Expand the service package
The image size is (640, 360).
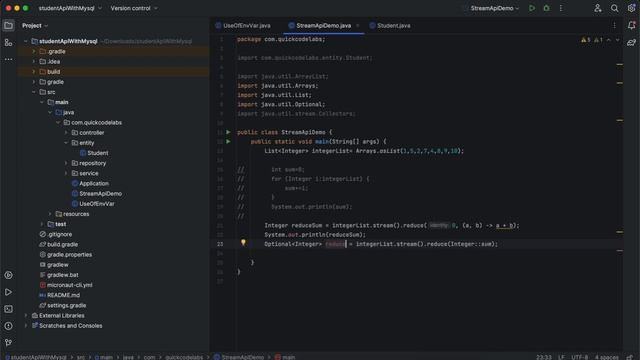[66, 173]
